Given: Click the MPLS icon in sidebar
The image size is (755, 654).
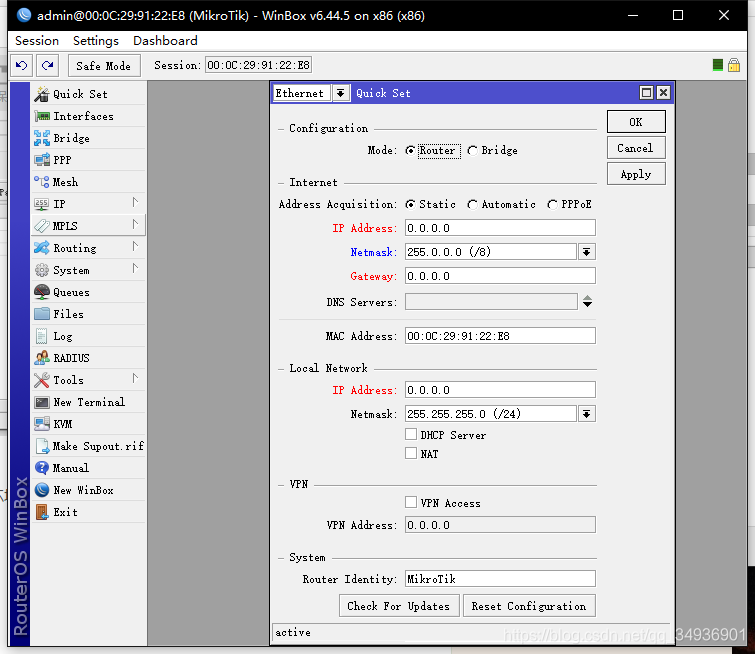Looking at the screenshot, I should pyautogui.click(x=42, y=226).
